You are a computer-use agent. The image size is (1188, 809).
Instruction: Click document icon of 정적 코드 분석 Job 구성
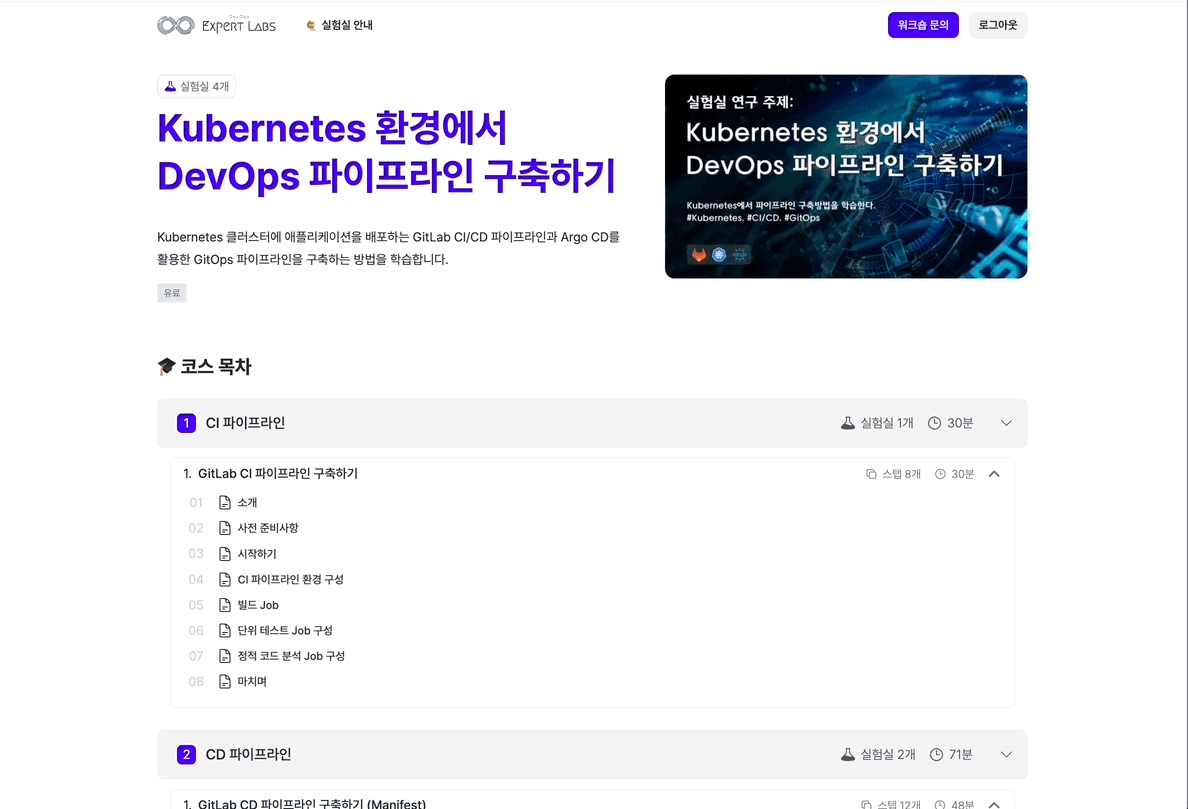224,656
